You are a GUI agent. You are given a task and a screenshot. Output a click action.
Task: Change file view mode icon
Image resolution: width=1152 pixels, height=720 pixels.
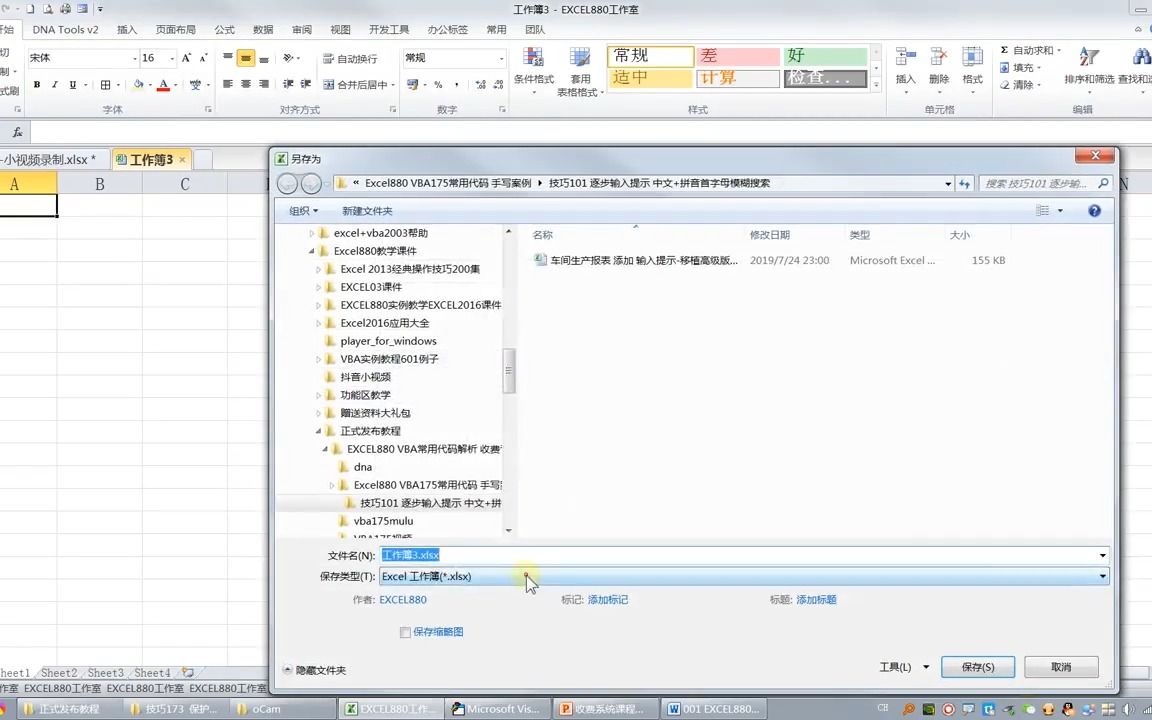click(x=1043, y=211)
